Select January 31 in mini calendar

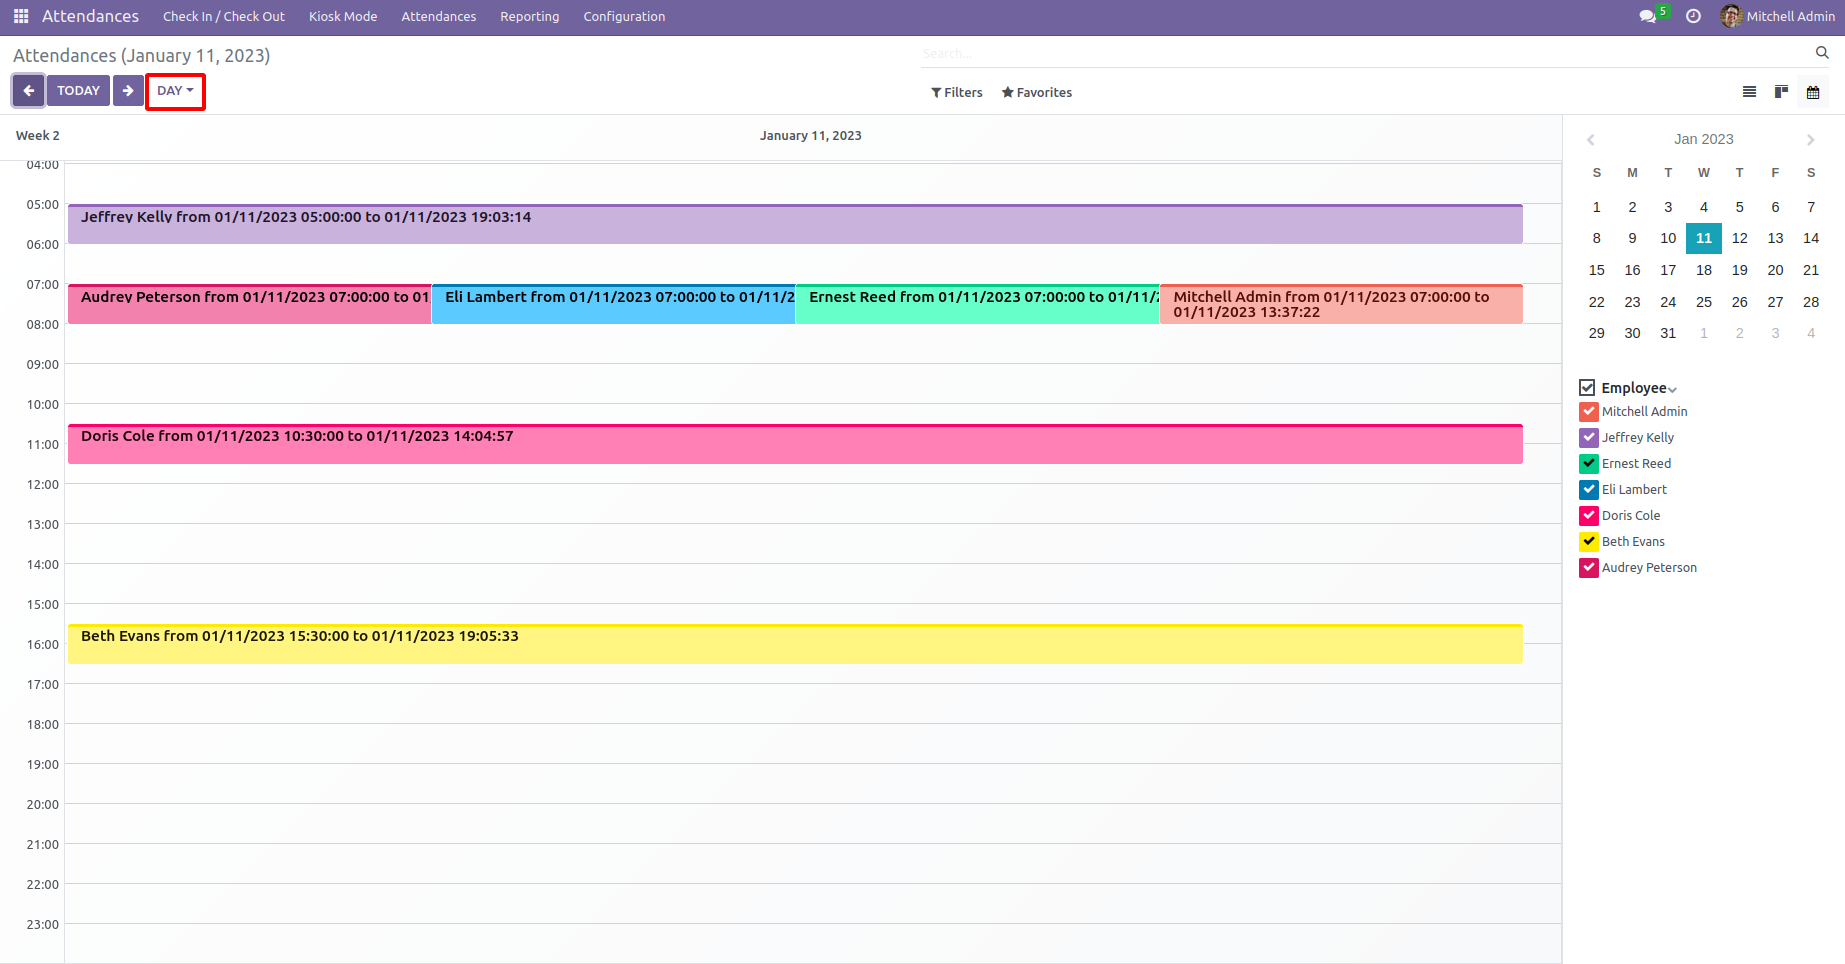tap(1668, 333)
